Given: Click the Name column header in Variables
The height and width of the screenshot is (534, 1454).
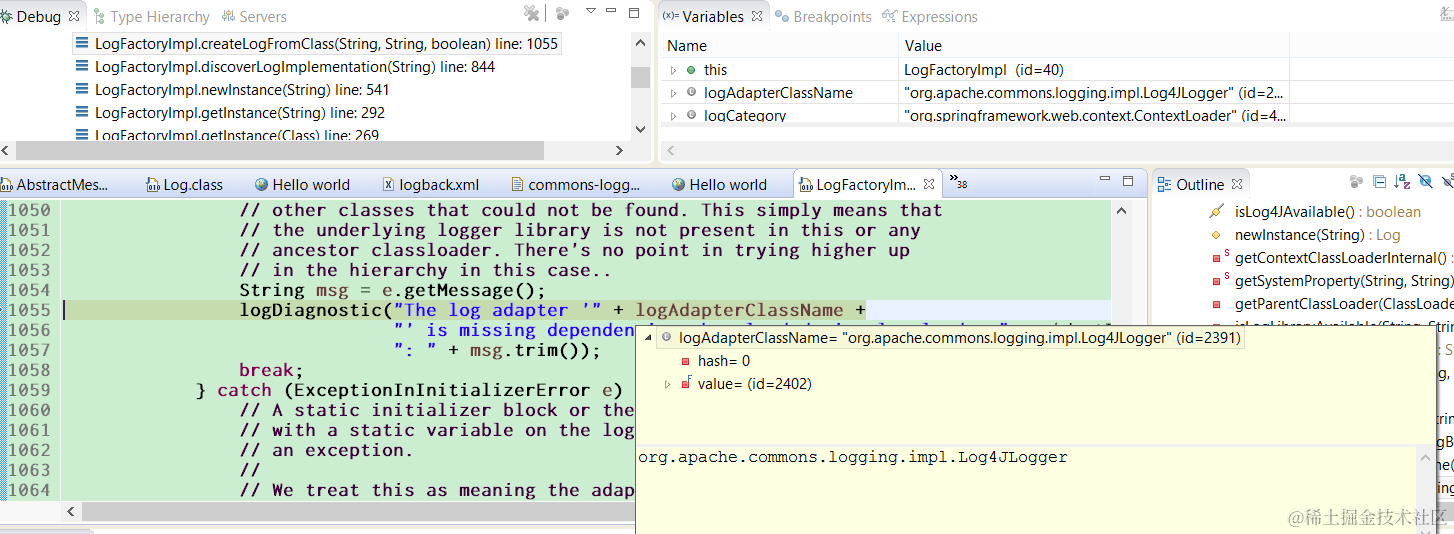Looking at the screenshot, I should (x=779, y=46).
